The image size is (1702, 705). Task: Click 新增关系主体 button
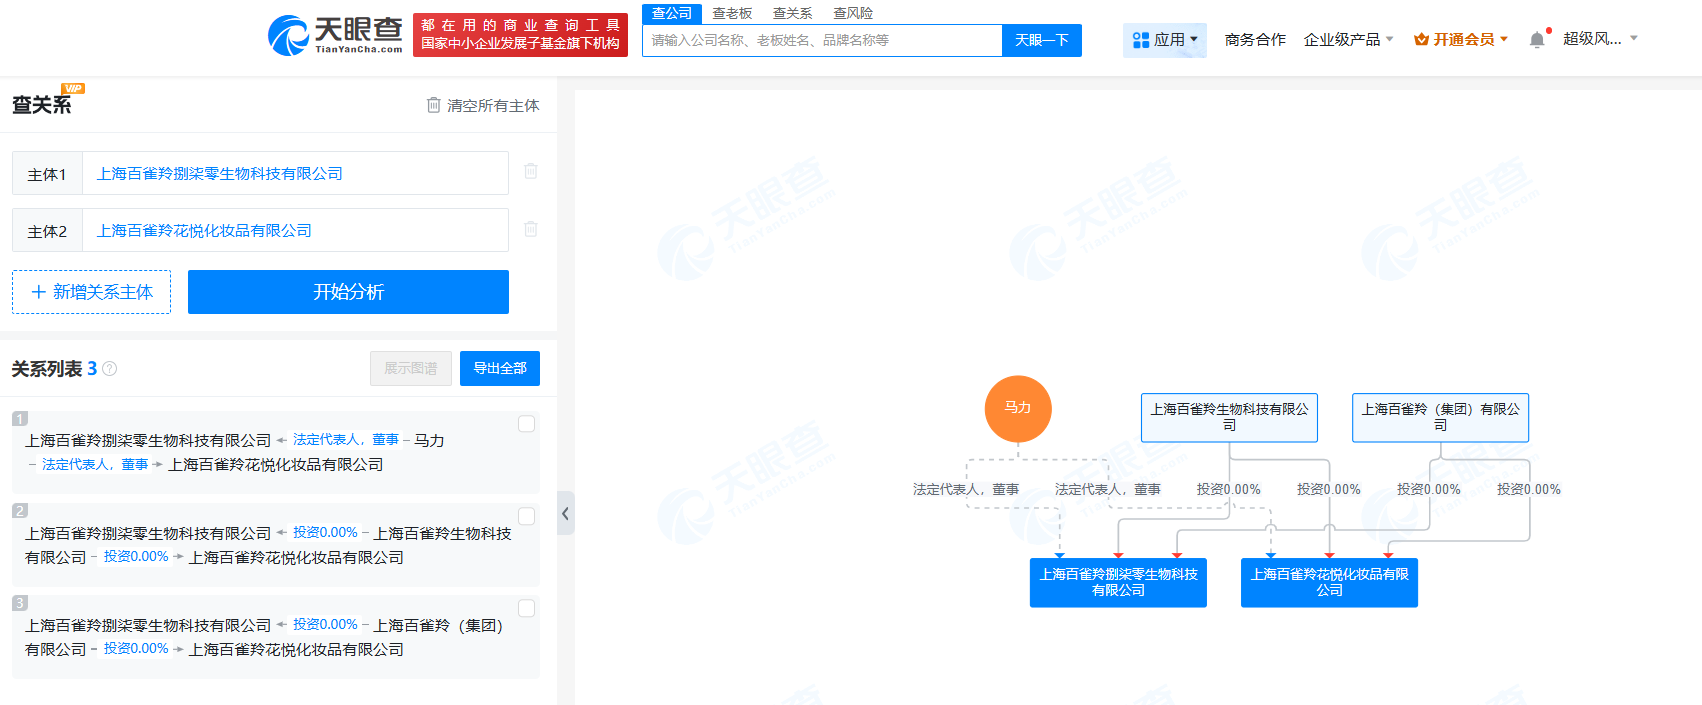click(x=91, y=292)
